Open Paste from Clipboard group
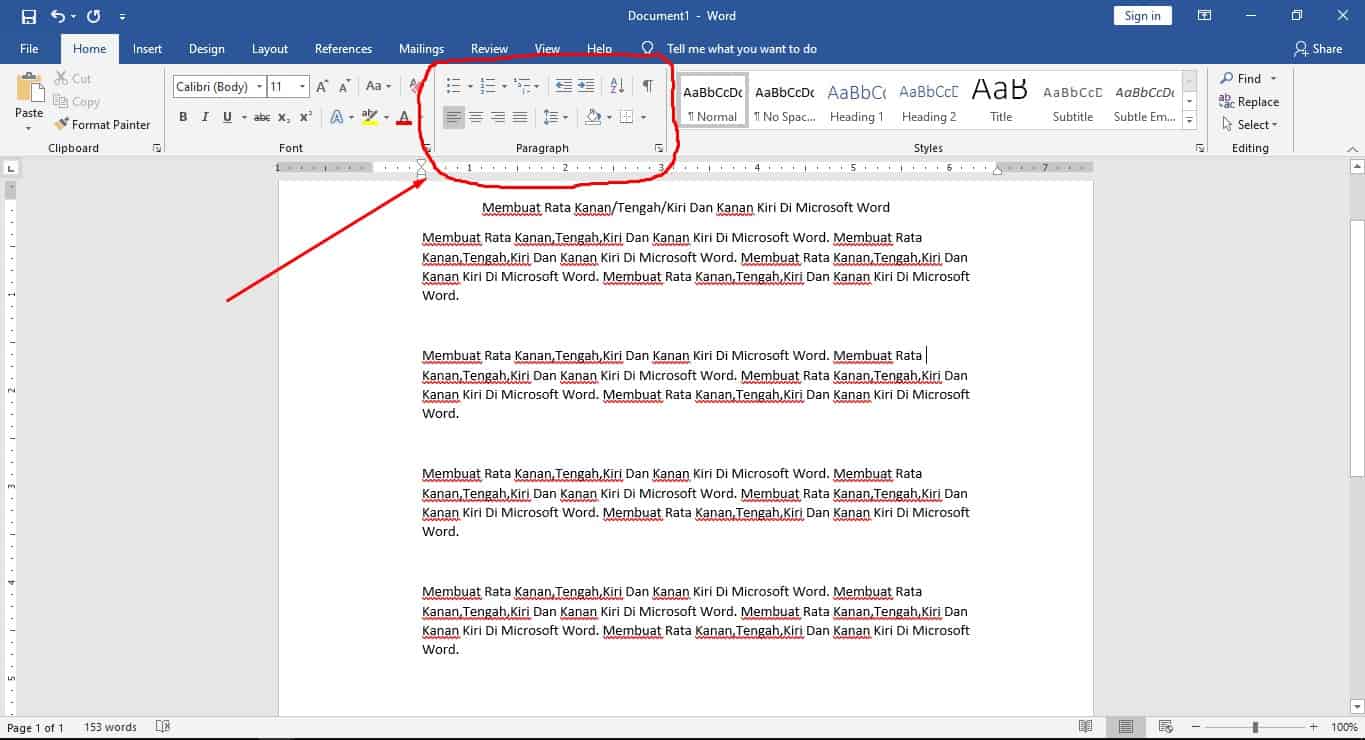This screenshot has width=1365, height=740. pyautogui.click(x=29, y=101)
